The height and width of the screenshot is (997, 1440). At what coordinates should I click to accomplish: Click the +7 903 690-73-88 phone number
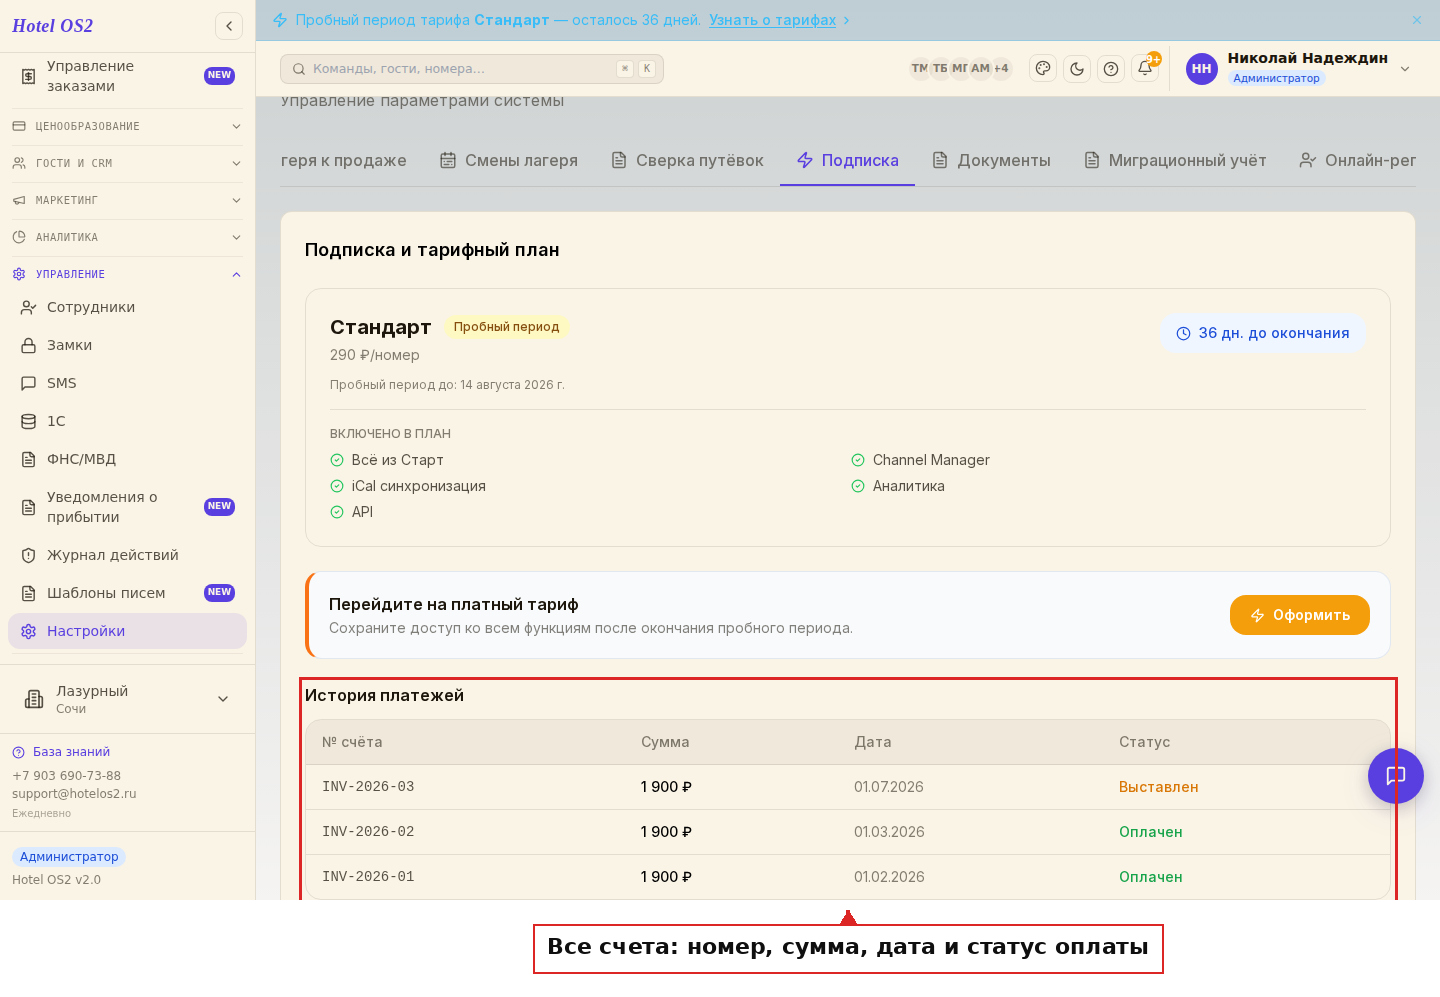pos(66,776)
